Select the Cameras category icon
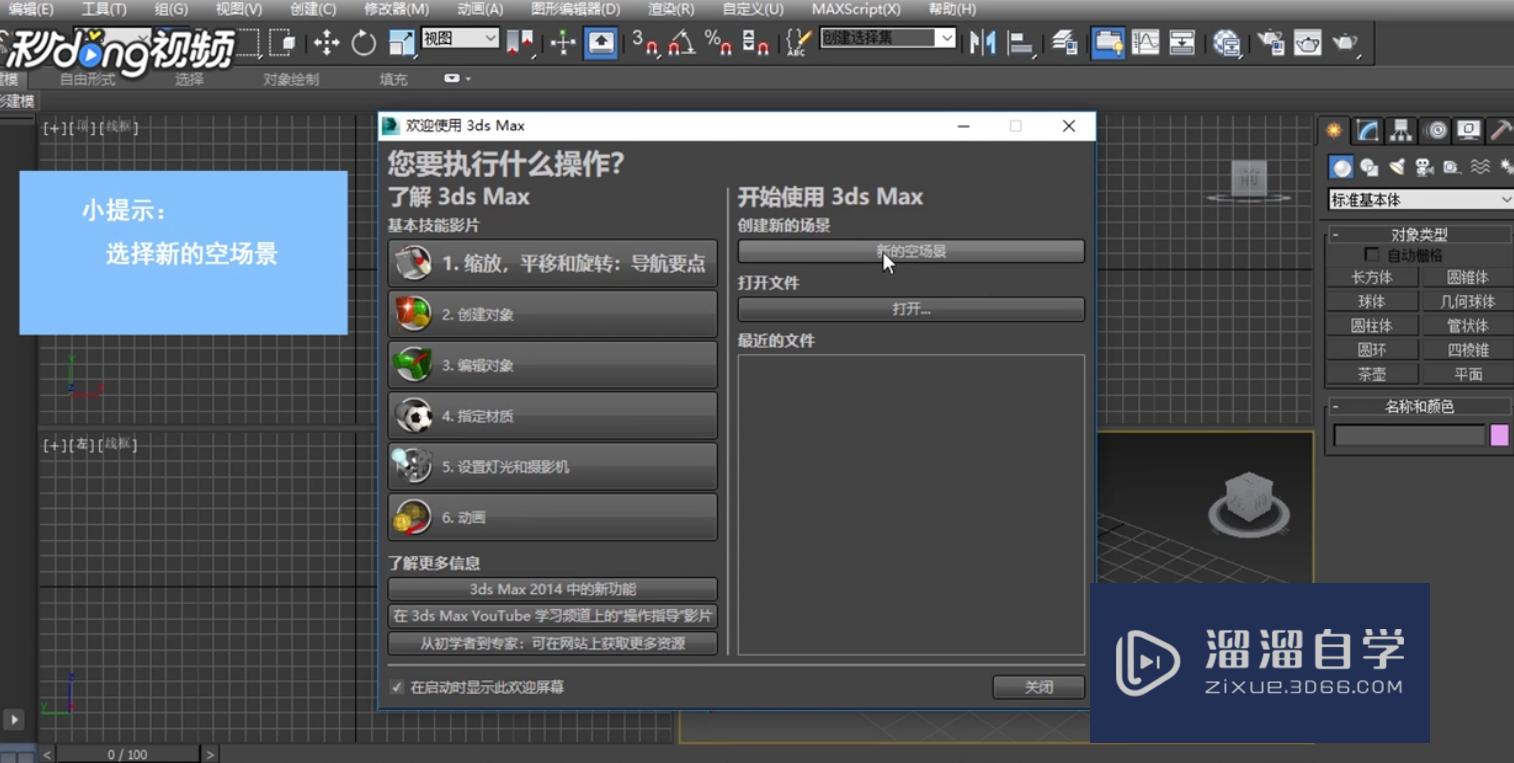The height and width of the screenshot is (763, 1514). [1424, 167]
